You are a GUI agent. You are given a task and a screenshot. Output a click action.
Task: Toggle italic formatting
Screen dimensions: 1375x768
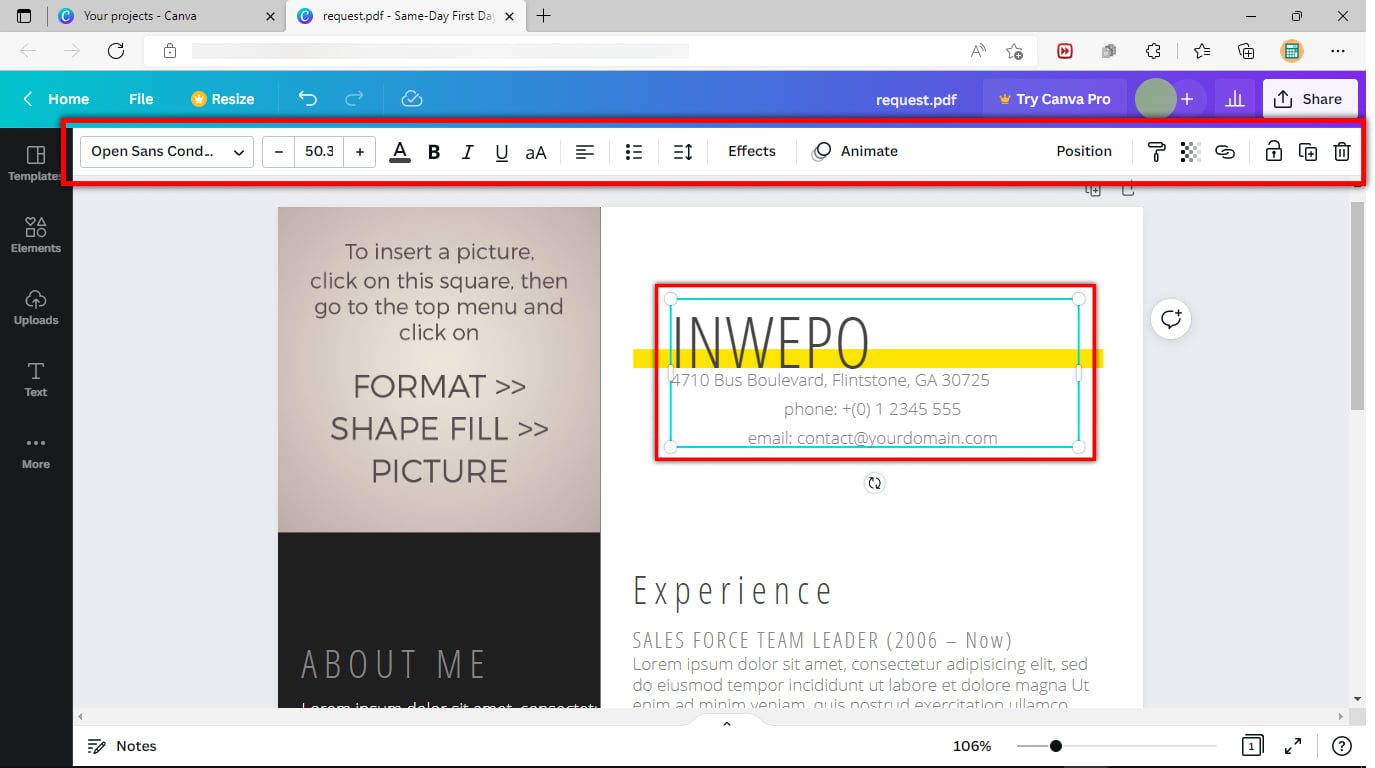tap(467, 151)
